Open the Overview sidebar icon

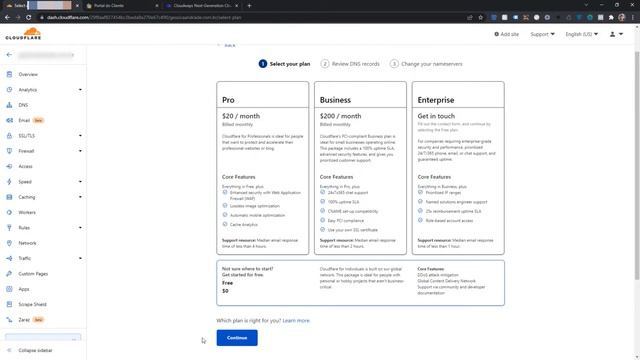tap(9, 74)
